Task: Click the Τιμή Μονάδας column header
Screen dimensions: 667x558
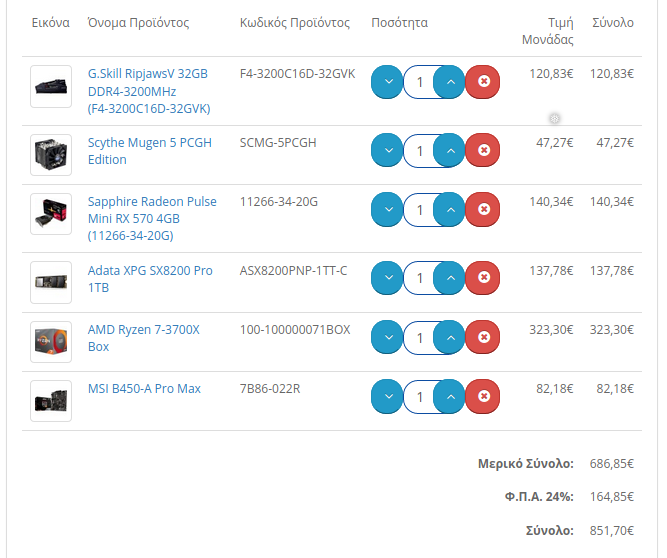Action: click(x=547, y=31)
